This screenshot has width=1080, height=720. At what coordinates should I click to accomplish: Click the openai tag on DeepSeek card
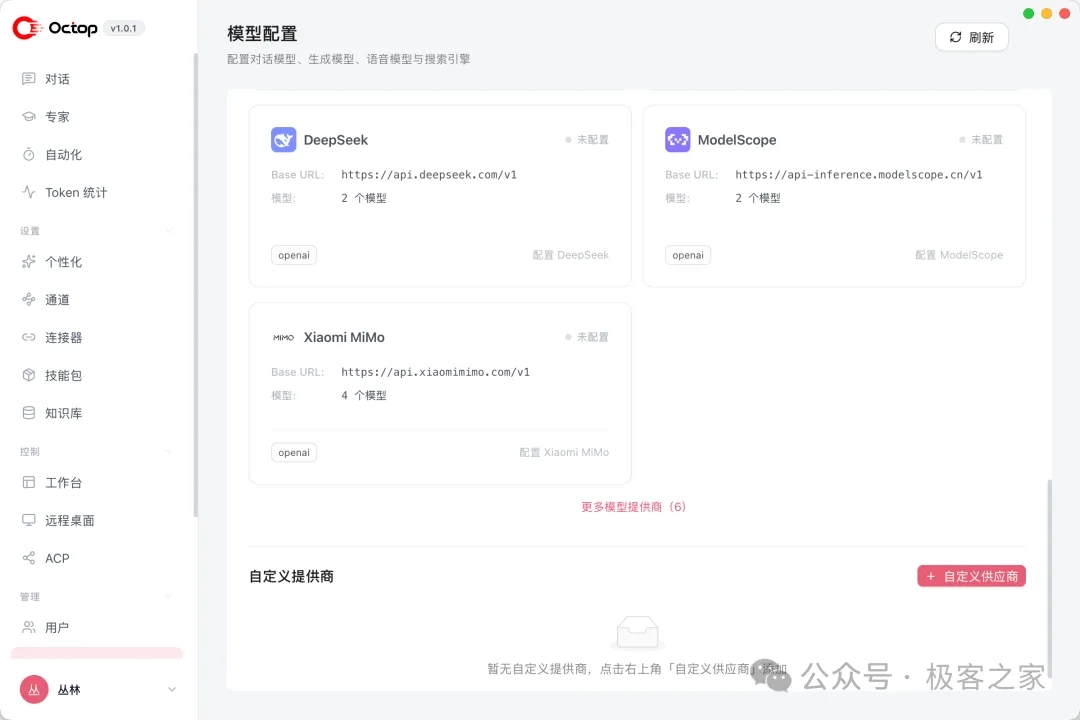[x=294, y=255]
